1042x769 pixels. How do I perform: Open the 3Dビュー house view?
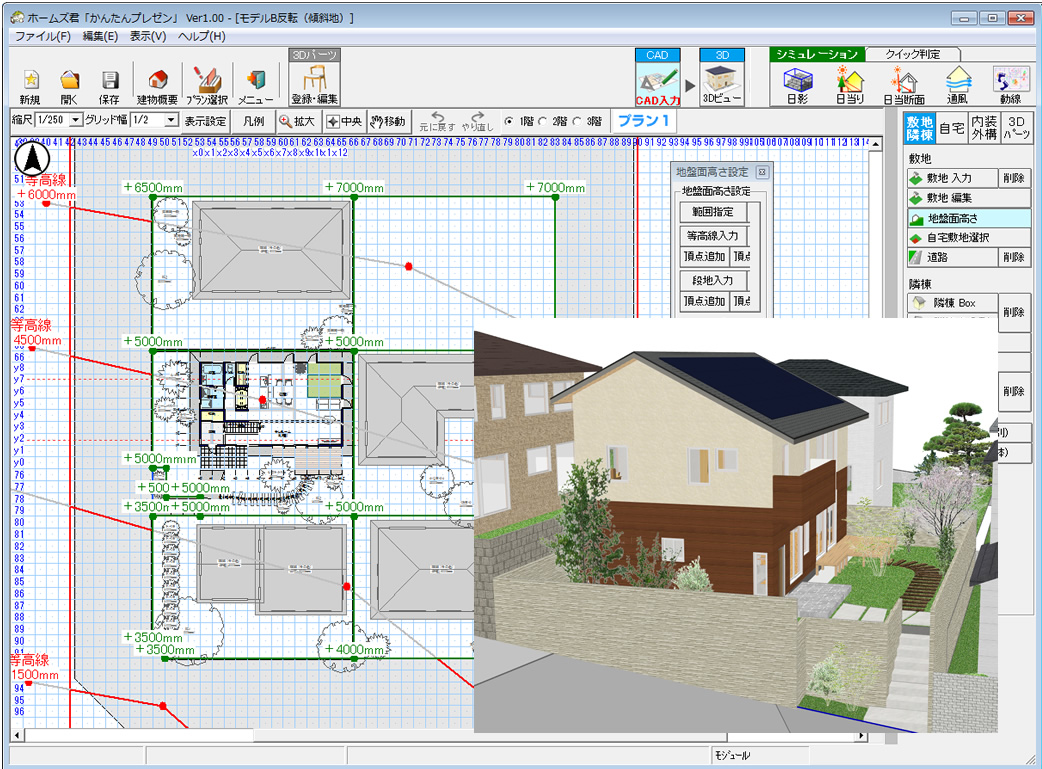722,84
